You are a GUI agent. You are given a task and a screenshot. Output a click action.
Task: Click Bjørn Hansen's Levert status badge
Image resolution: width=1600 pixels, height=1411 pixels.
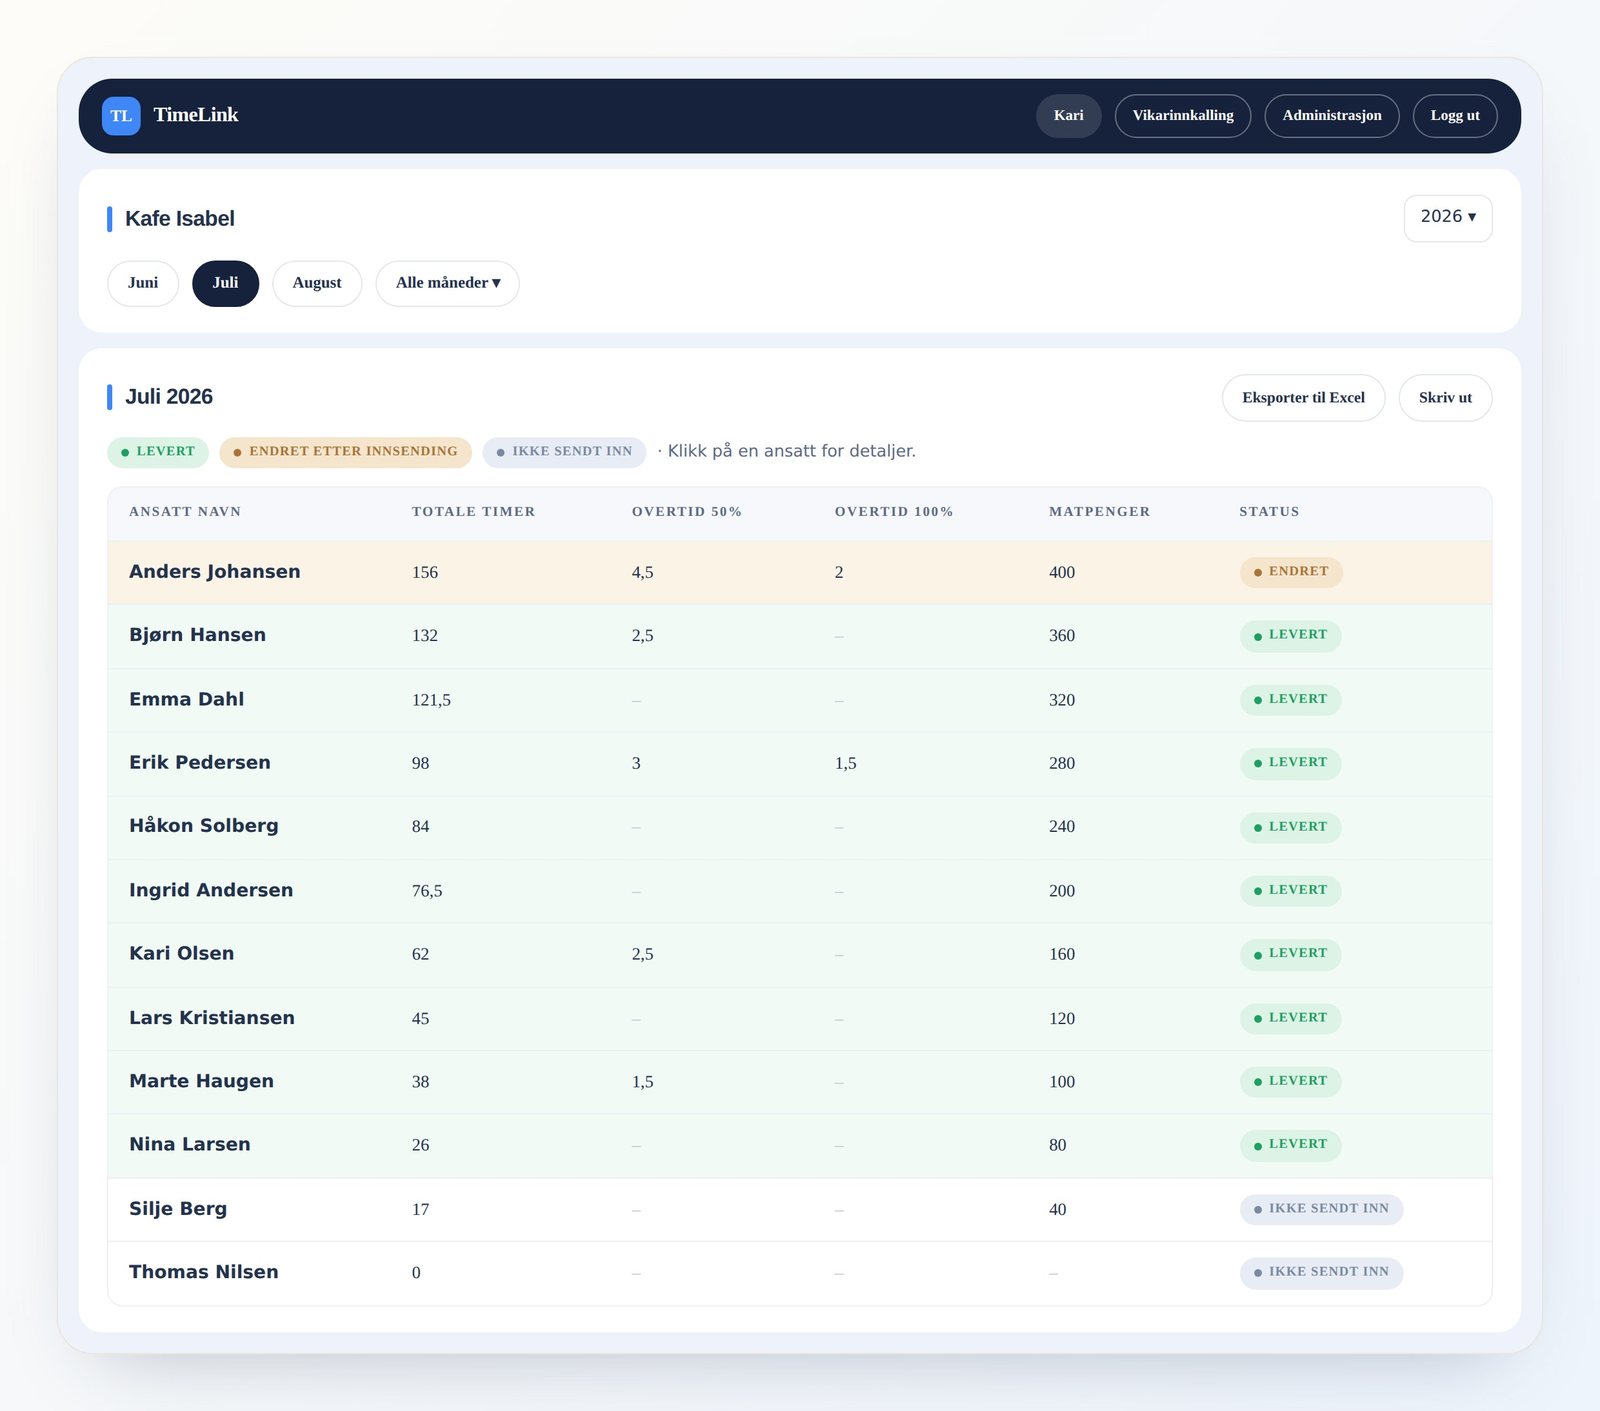(x=1290, y=636)
